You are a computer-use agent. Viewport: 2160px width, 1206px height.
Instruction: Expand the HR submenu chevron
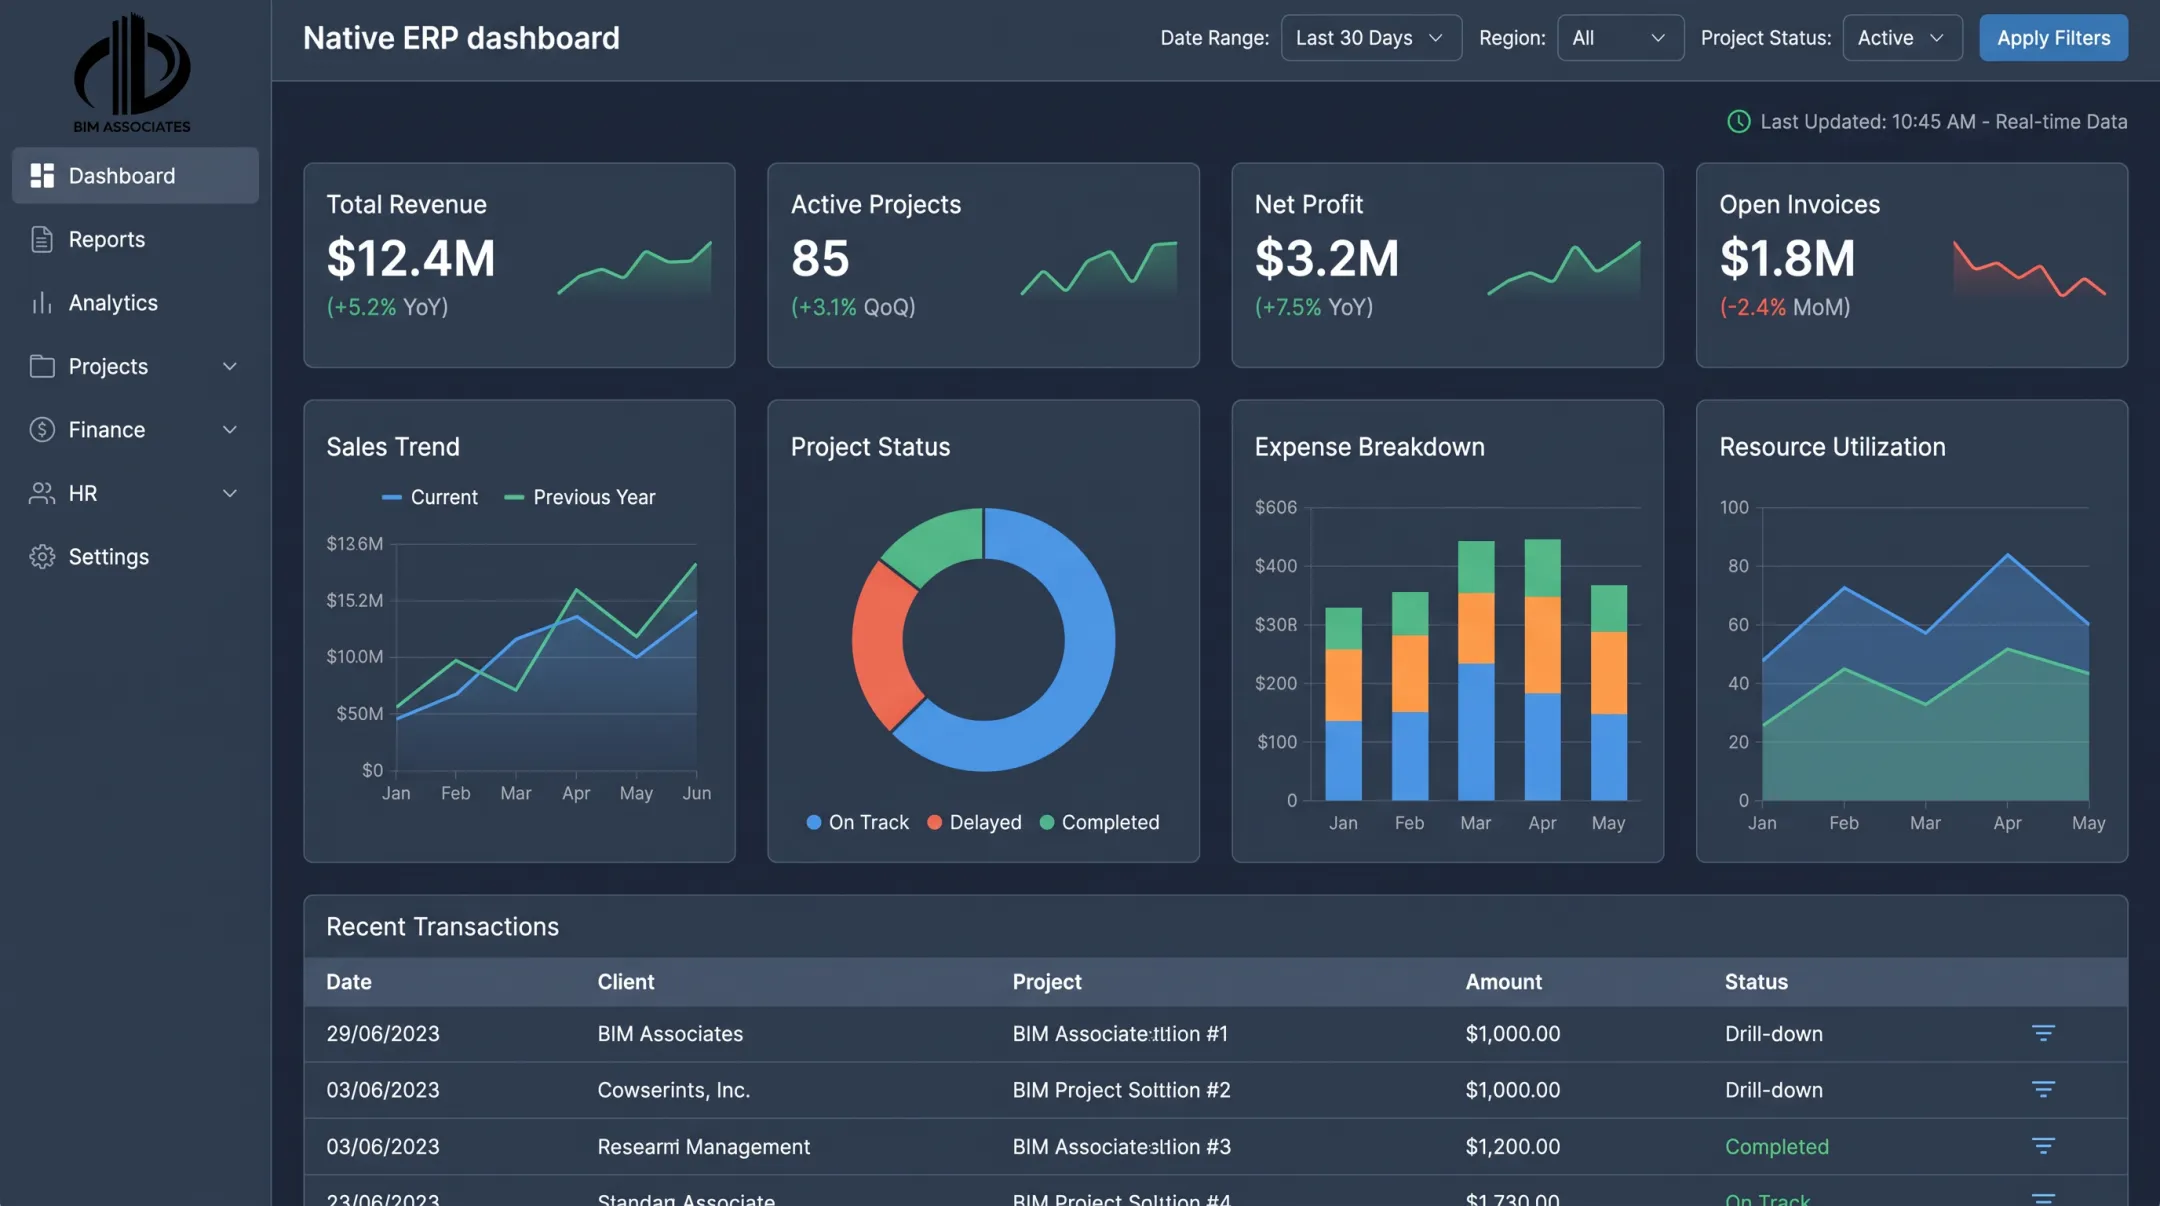(230, 493)
